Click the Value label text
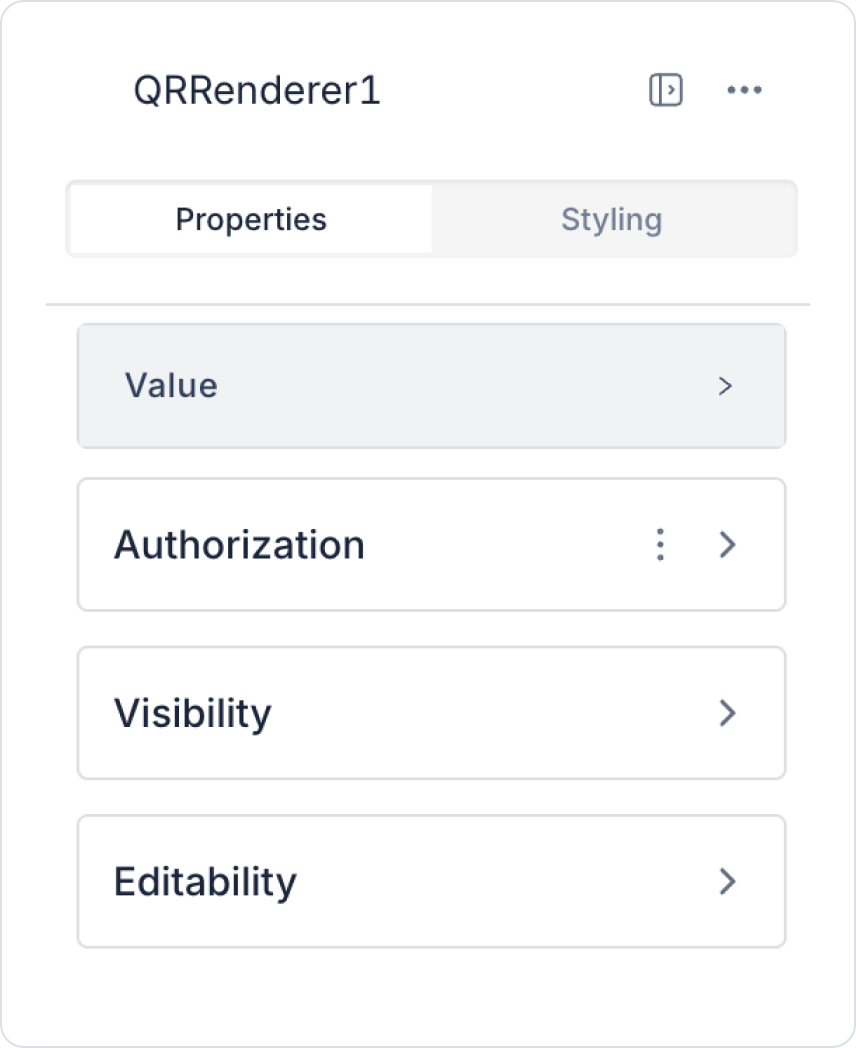This screenshot has height=1048, width=856. point(171,386)
